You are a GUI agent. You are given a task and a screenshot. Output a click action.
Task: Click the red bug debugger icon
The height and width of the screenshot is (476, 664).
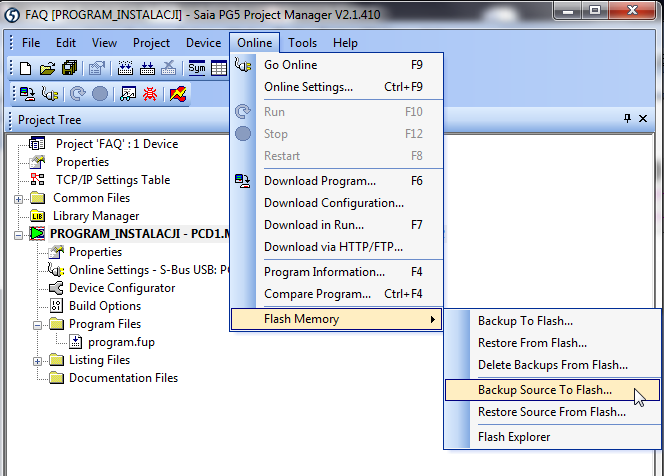click(x=149, y=94)
